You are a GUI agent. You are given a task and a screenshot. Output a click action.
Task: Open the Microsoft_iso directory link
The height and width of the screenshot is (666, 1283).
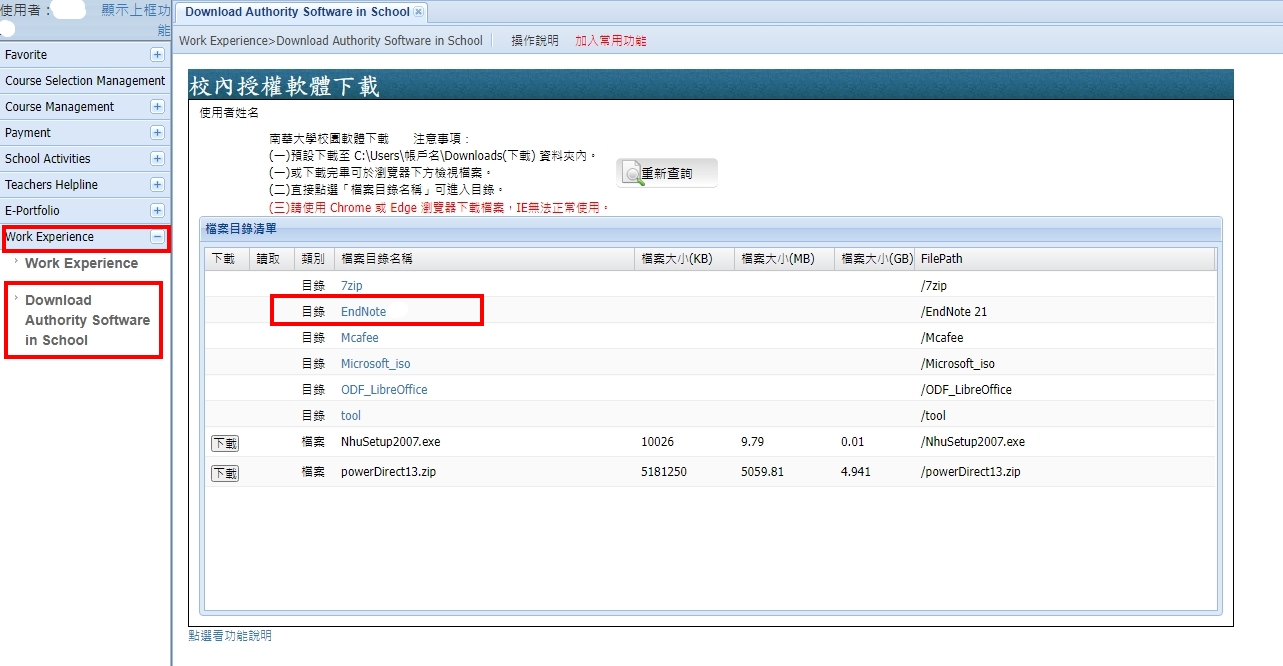(375, 364)
